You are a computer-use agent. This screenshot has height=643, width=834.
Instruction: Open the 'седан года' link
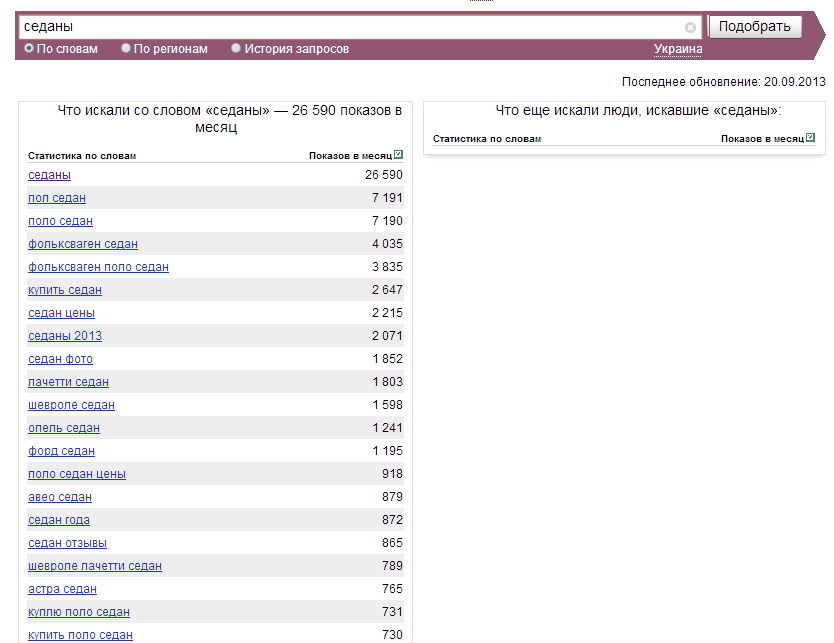point(59,520)
